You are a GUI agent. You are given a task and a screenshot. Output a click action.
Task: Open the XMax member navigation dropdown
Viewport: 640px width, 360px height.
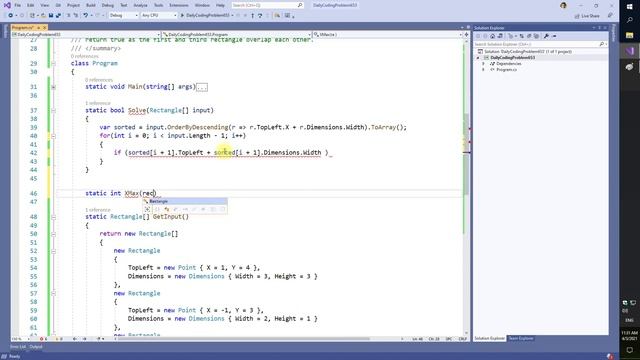(x=388, y=35)
